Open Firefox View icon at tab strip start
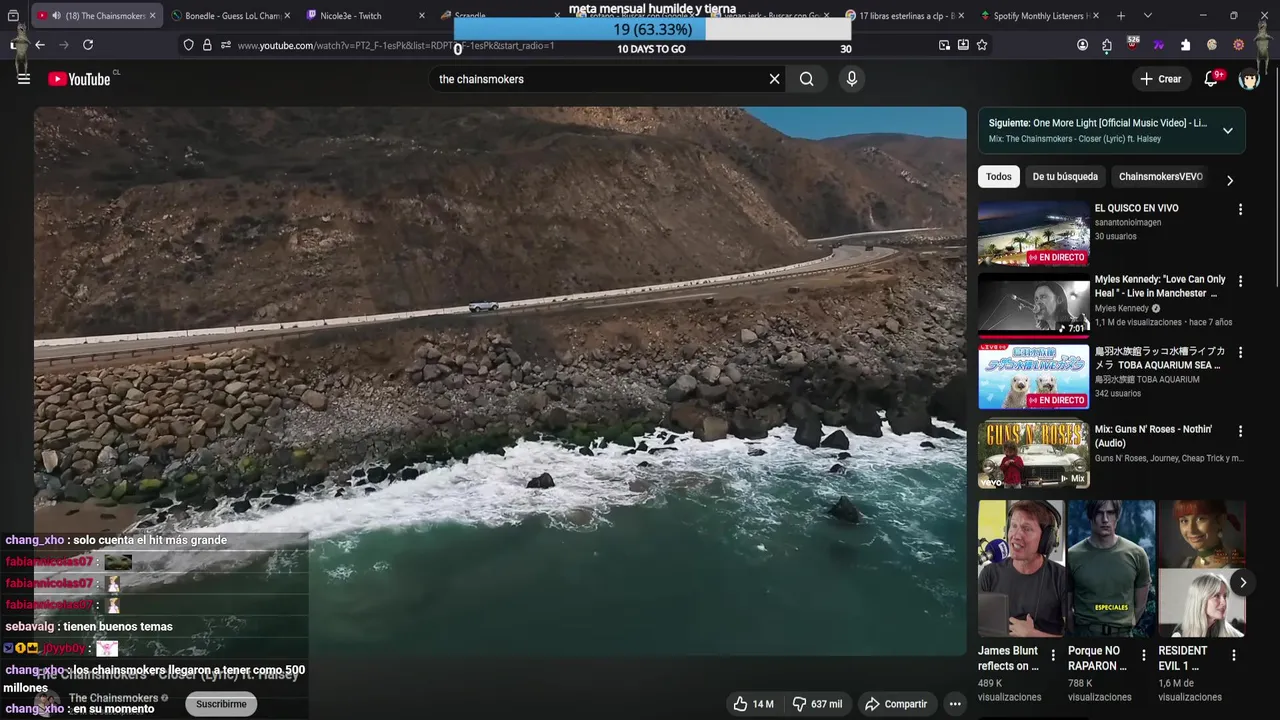This screenshot has height=720, width=1280. click(x=13, y=16)
